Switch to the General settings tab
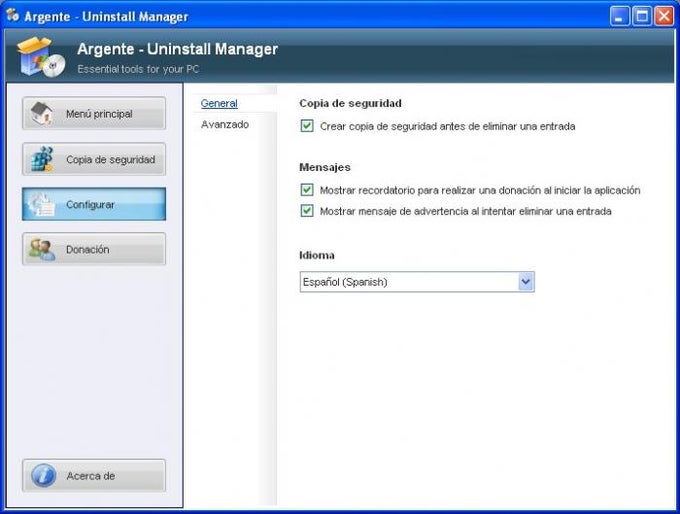 tap(219, 103)
